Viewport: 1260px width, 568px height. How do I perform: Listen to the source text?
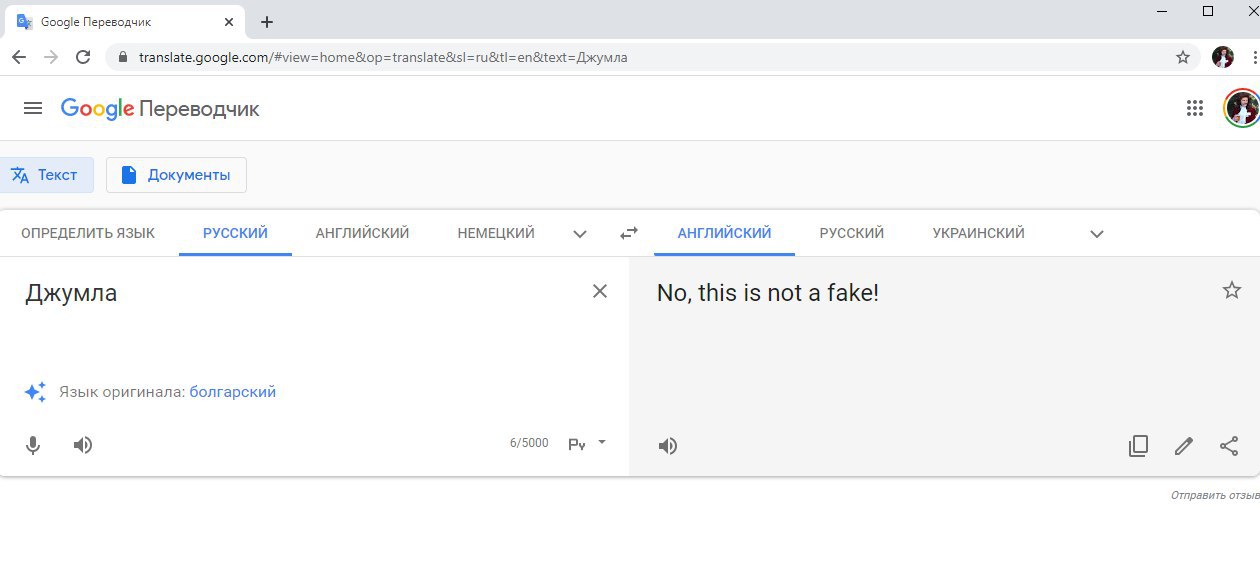[x=83, y=445]
